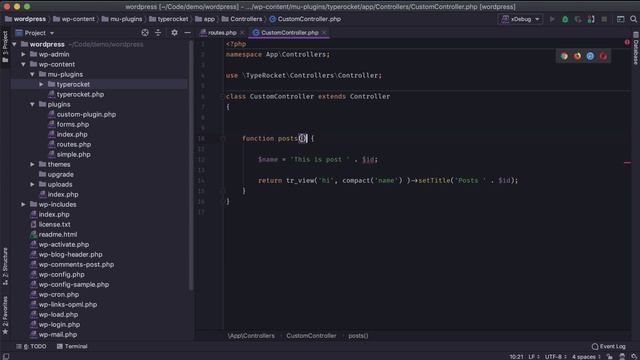Open Opera browser preview icon in editor

coord(603,56)
